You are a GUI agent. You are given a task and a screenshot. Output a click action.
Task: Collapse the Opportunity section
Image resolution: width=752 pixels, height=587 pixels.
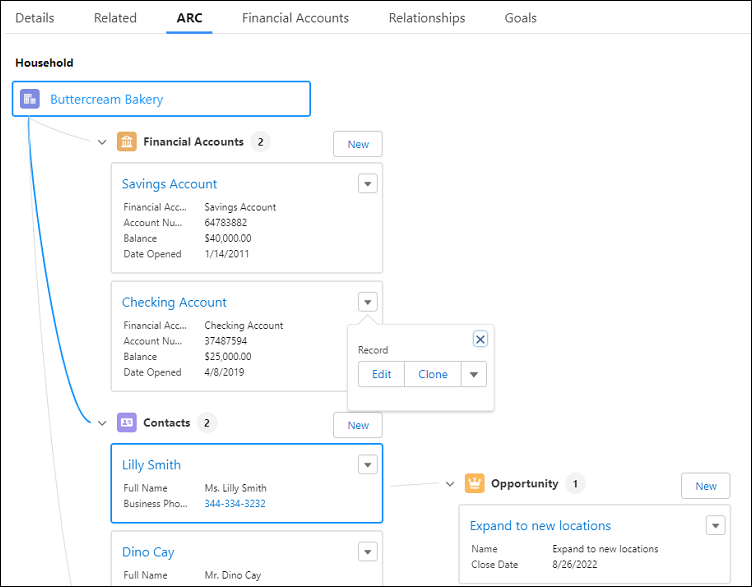(x=450, y=484)
